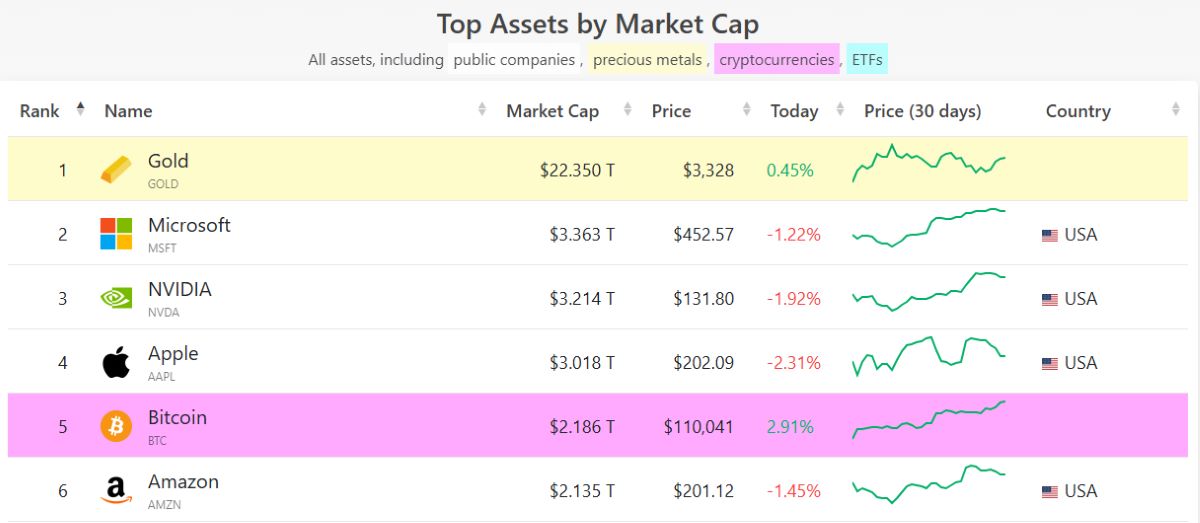Filter by precious metals tag
The height and width of the screenshot is (523, 1200).
[648, 59]
